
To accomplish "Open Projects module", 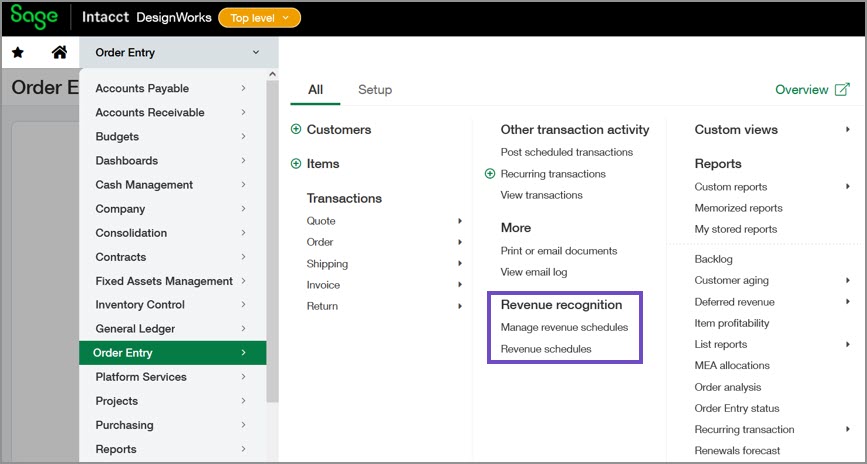I will point(173,401).
